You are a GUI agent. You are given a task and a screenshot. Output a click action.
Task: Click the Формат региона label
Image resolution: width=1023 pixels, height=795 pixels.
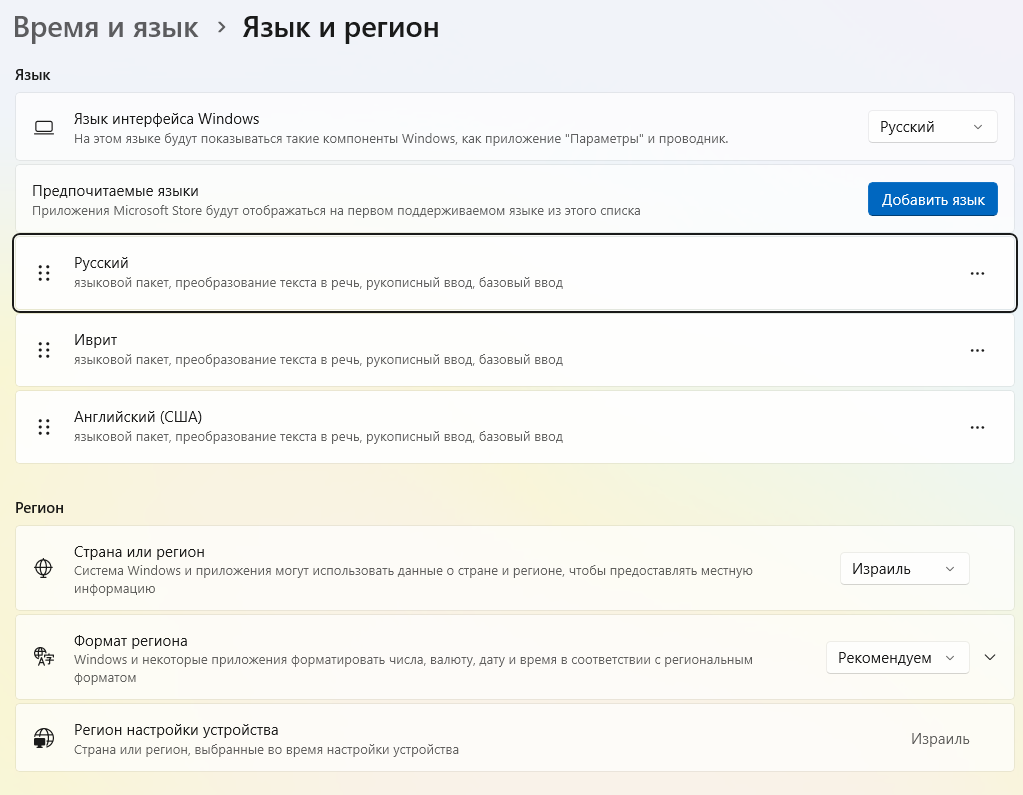click(x=130, y=640)
